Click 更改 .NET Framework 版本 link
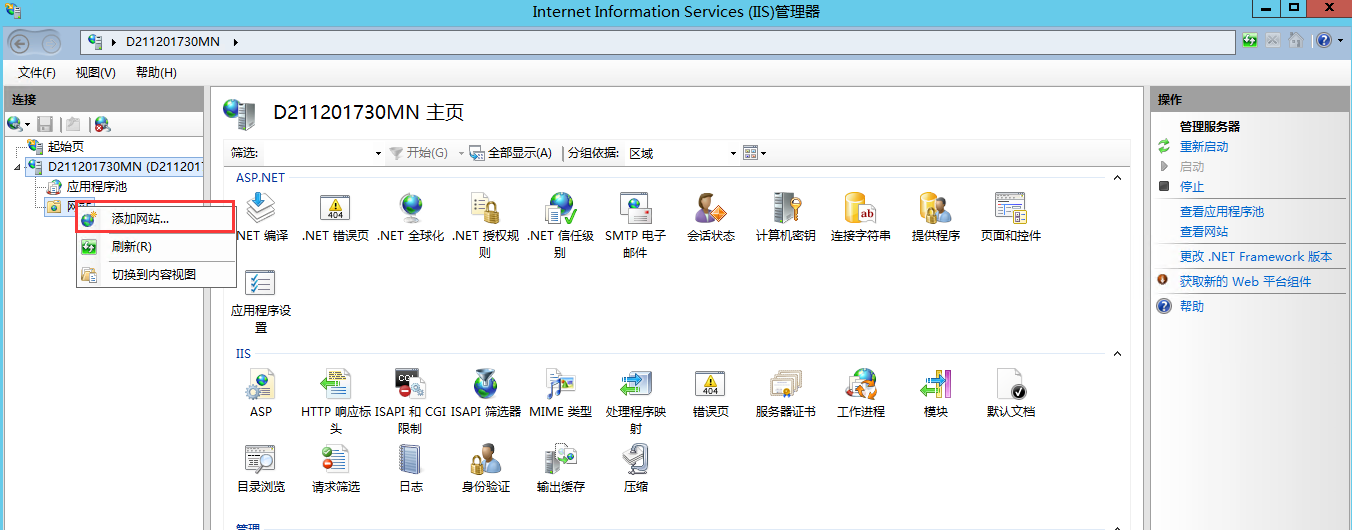 [x=1256, y=257]
